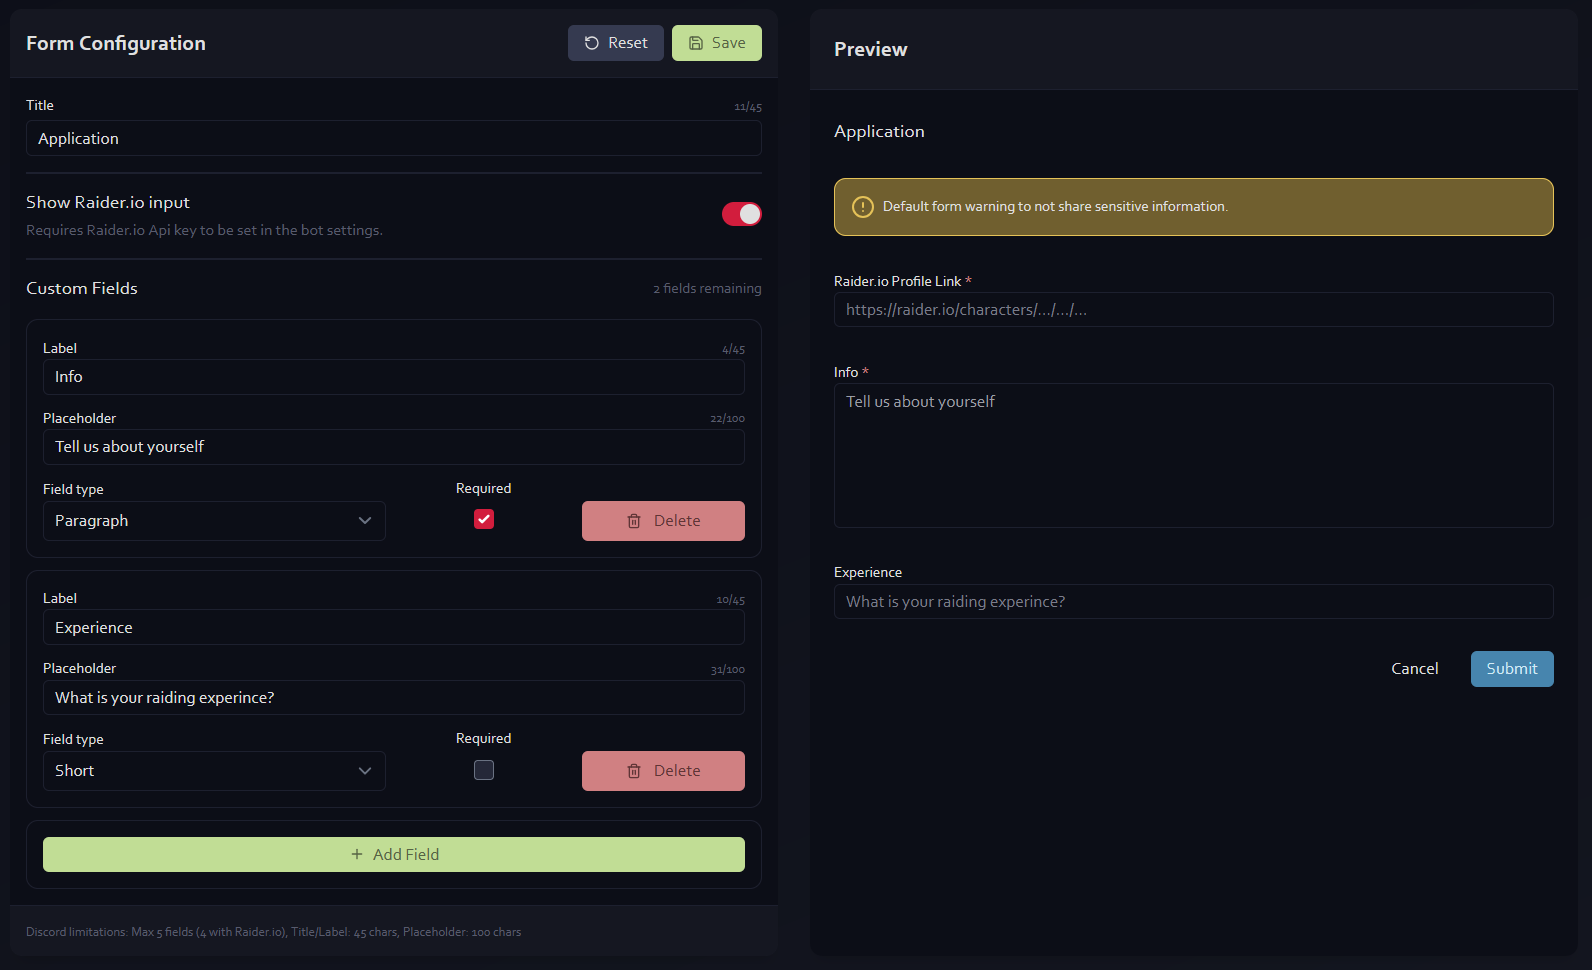Toggle off Show Raider.io input switch
The height and width of the screenshot is (970, 1592).
tap(741, 214)
